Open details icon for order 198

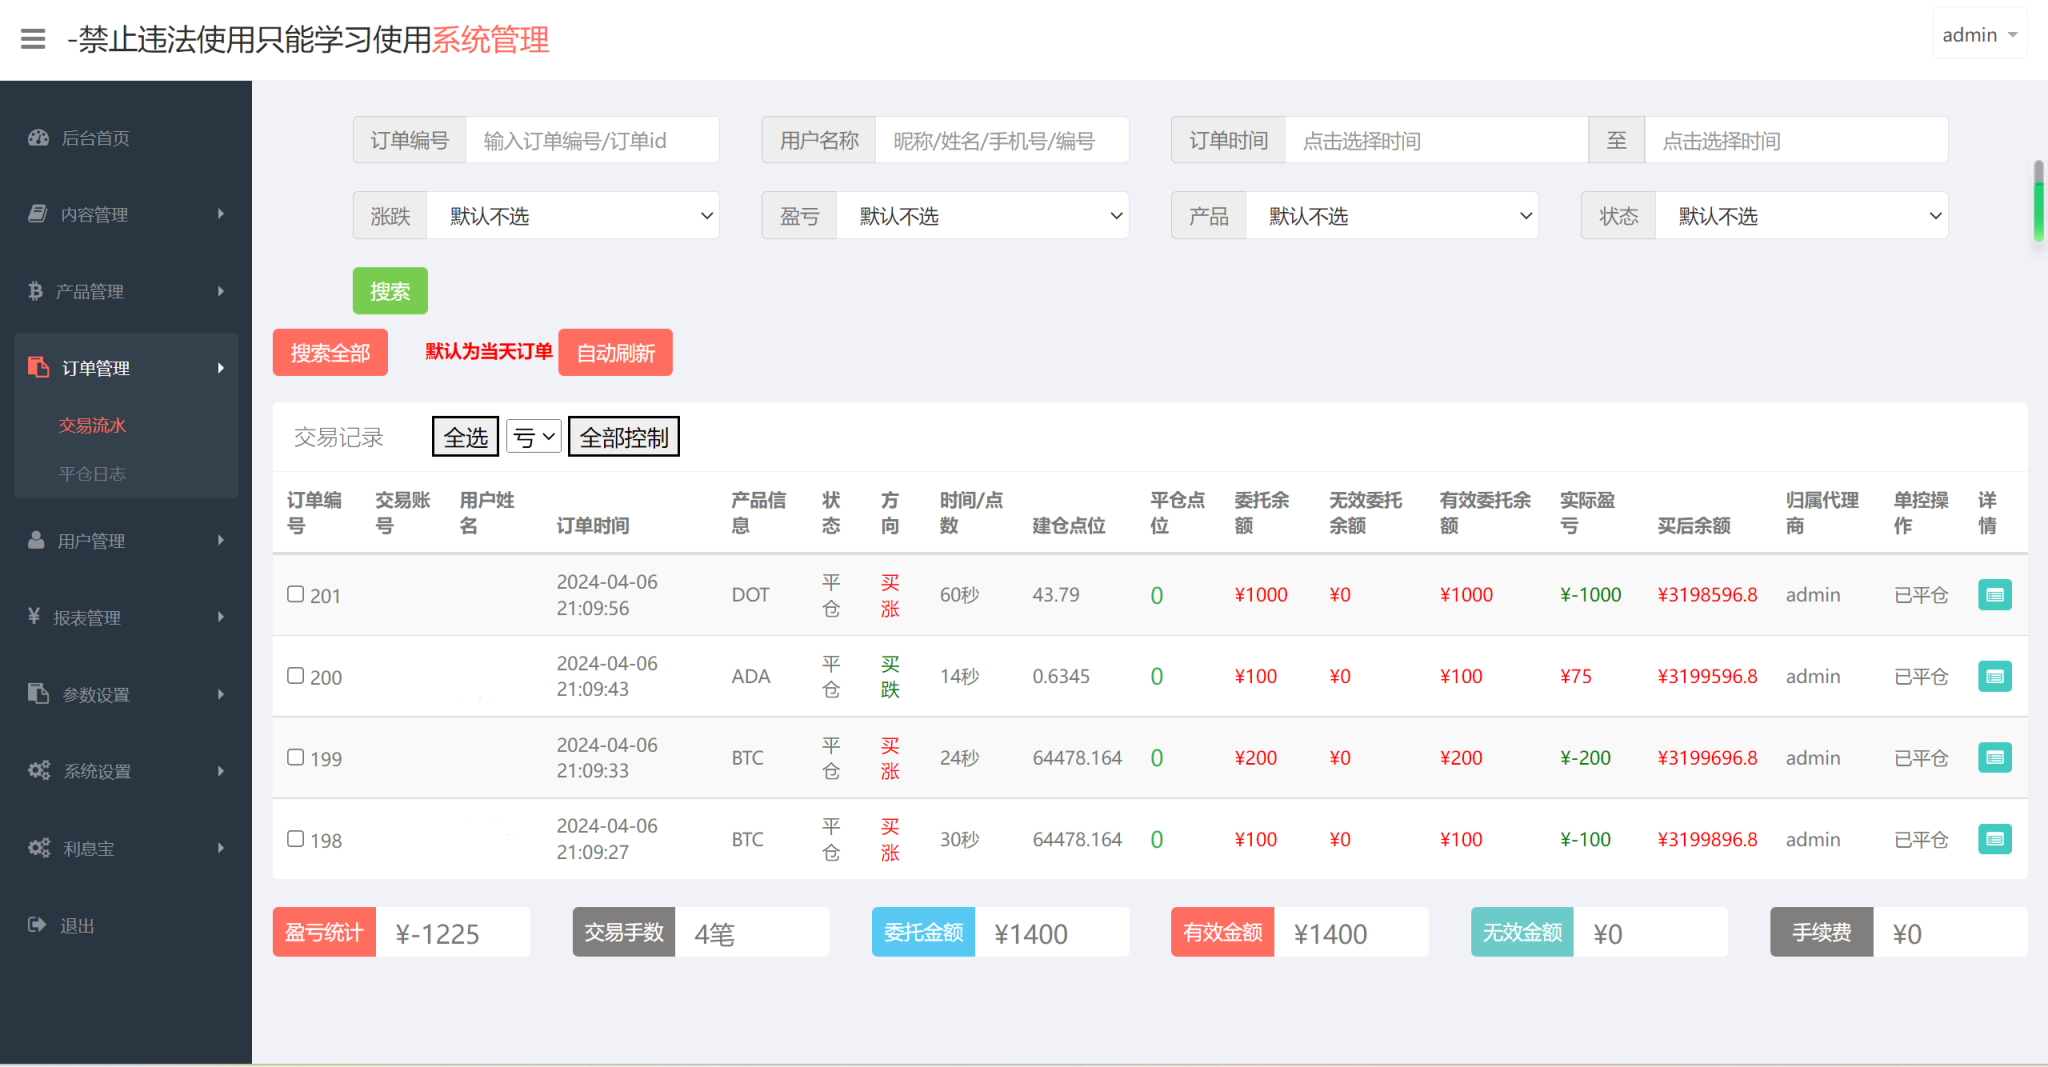[x=1994, y=839]
